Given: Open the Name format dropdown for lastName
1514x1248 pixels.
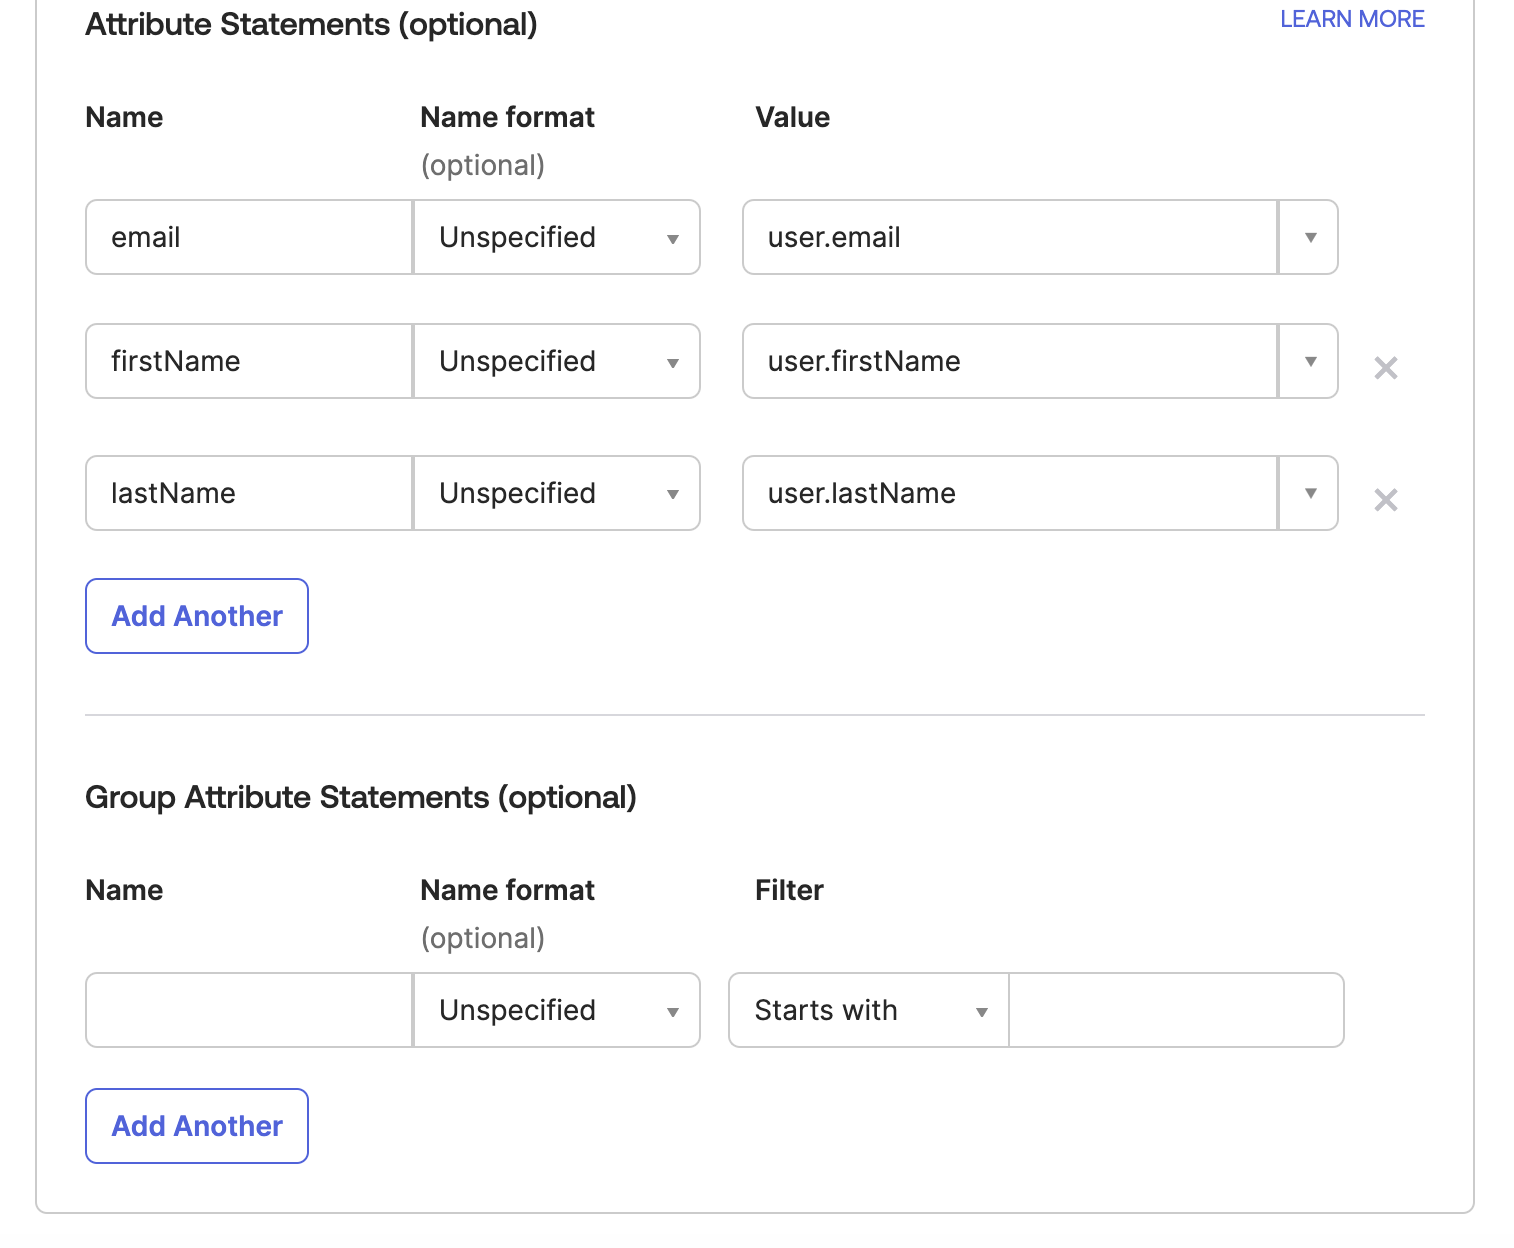Looking at the screenshot, I should [x=672, y=493].
